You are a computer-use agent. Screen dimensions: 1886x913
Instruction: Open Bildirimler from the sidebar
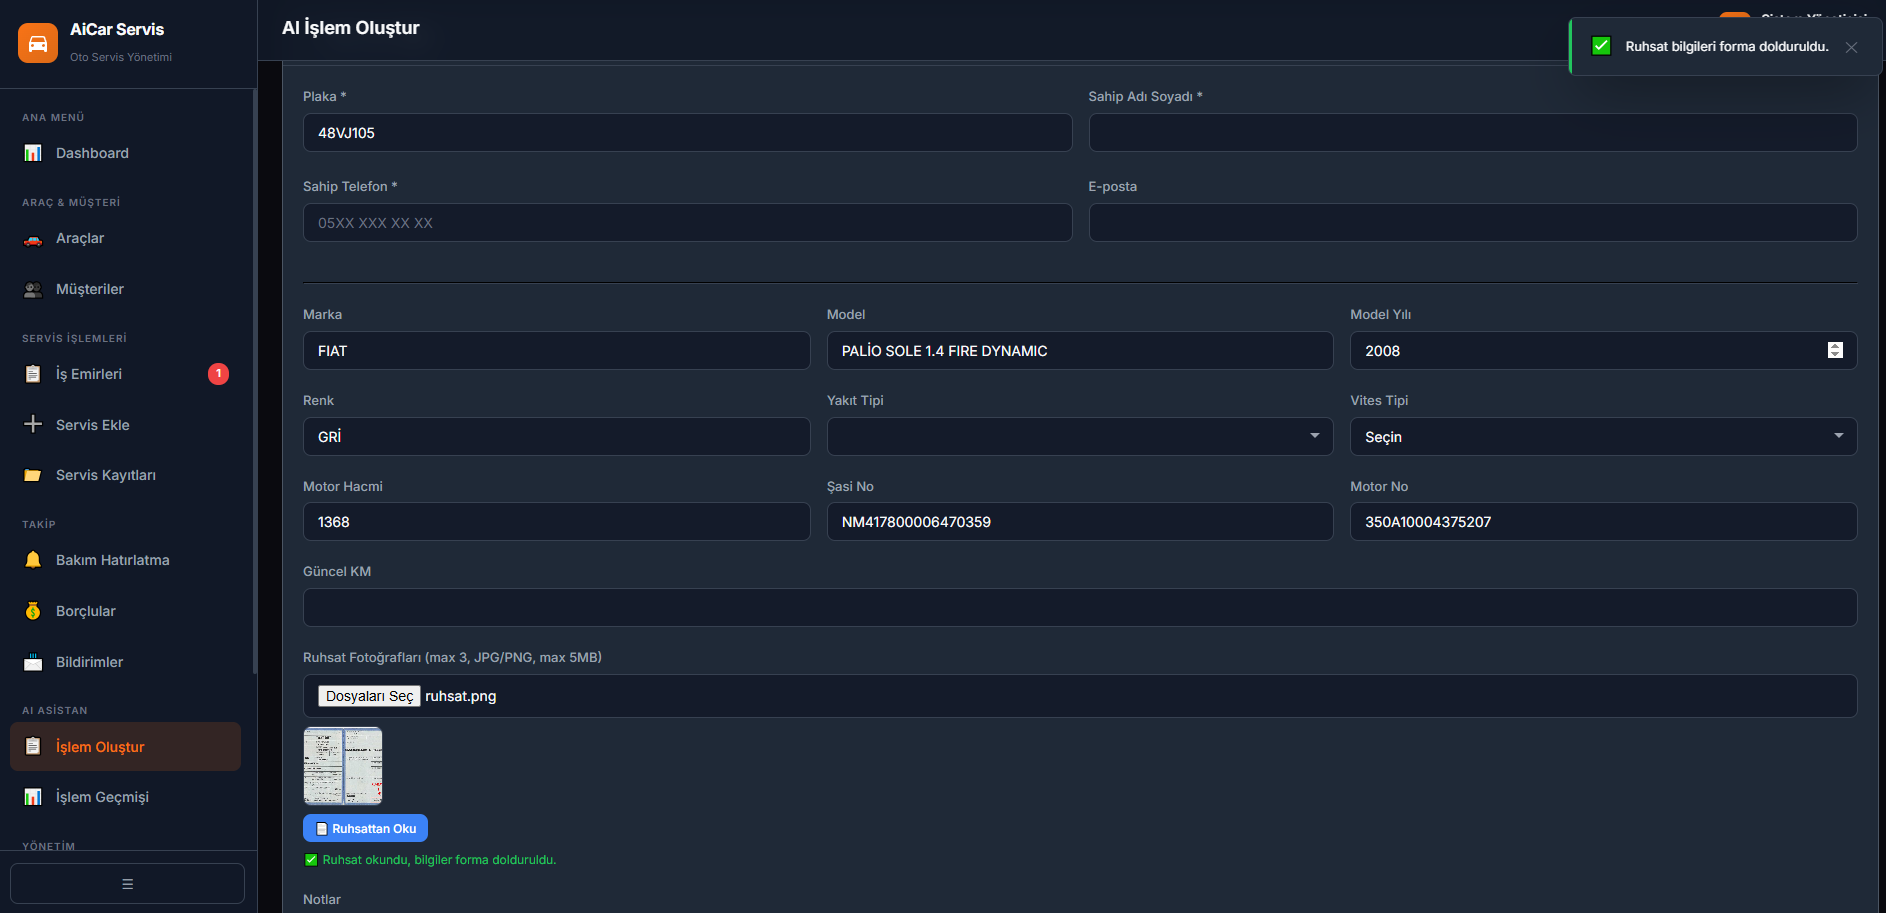(x=125, y=662)
